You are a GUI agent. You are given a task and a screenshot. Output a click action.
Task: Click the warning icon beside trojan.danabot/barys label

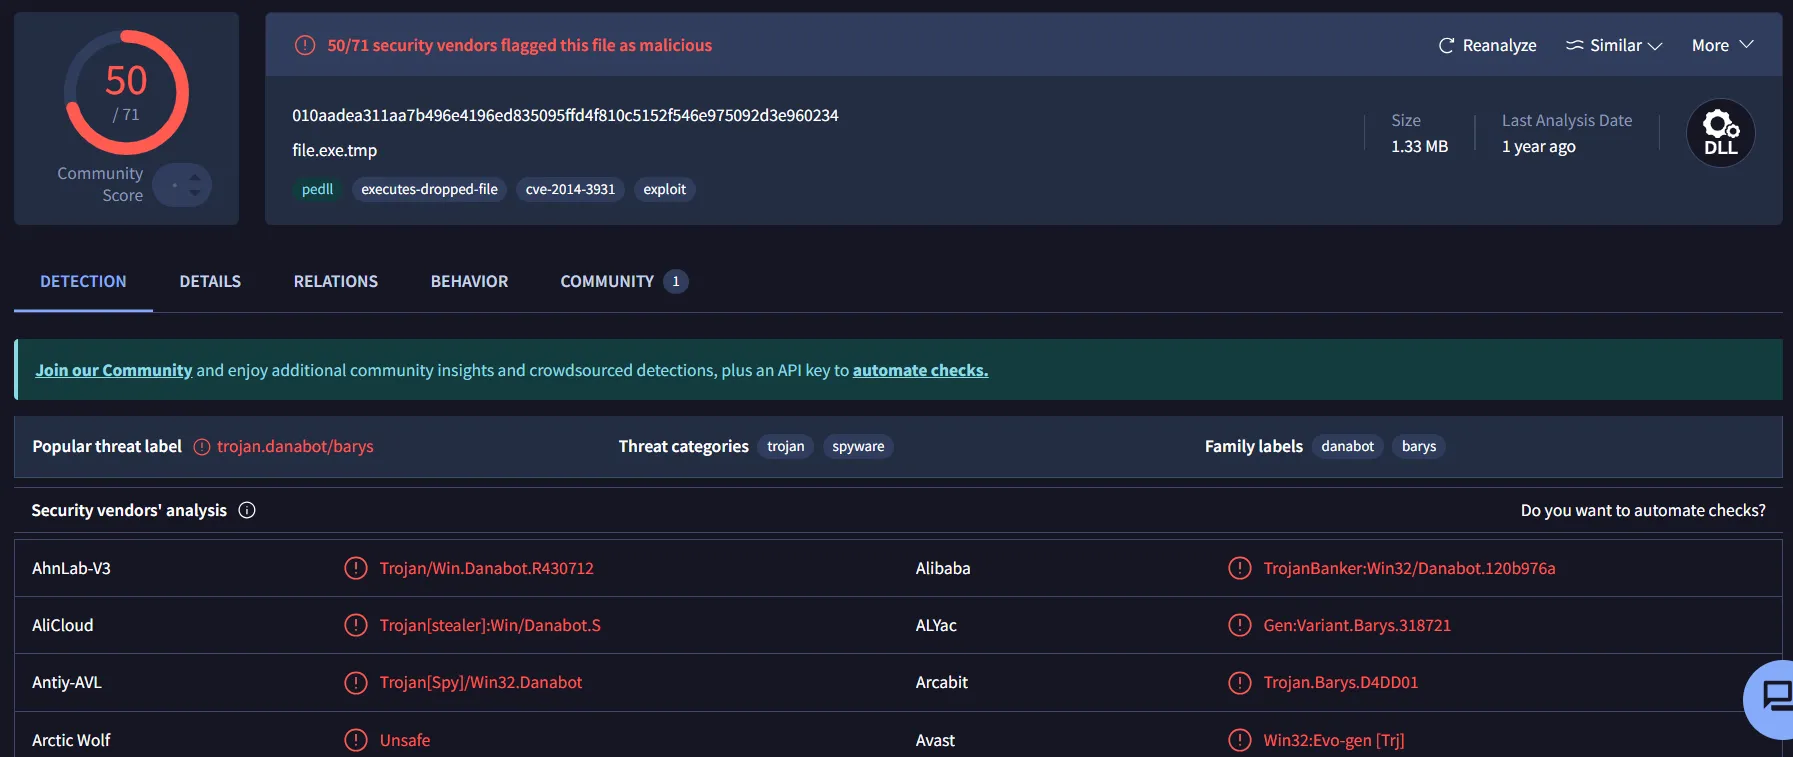click(202, 447)
